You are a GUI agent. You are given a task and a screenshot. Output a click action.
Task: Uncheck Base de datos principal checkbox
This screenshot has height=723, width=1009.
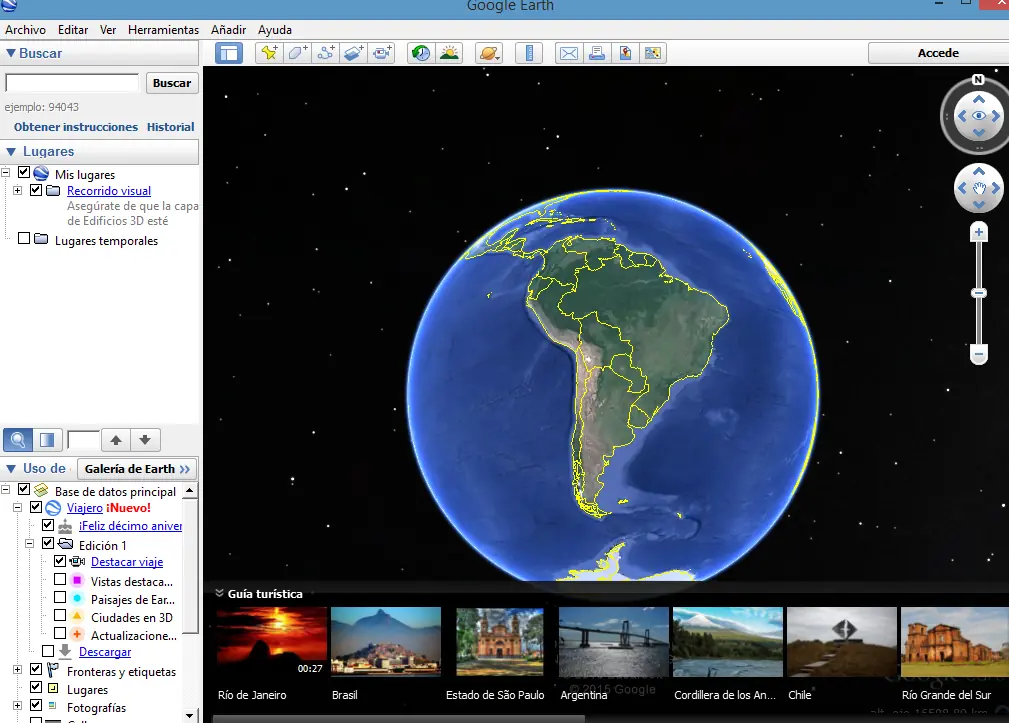pyautogui.click(x=24, y=490)
